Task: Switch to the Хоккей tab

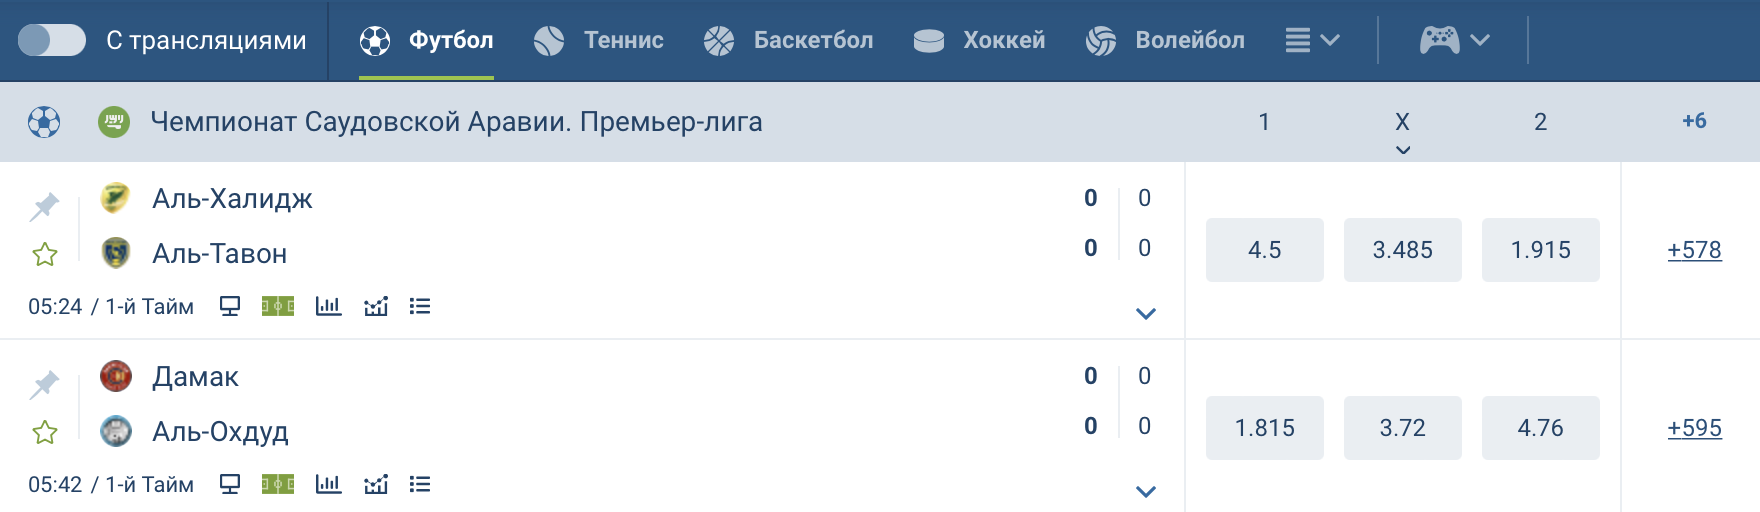Action: [x=980, y=40]
